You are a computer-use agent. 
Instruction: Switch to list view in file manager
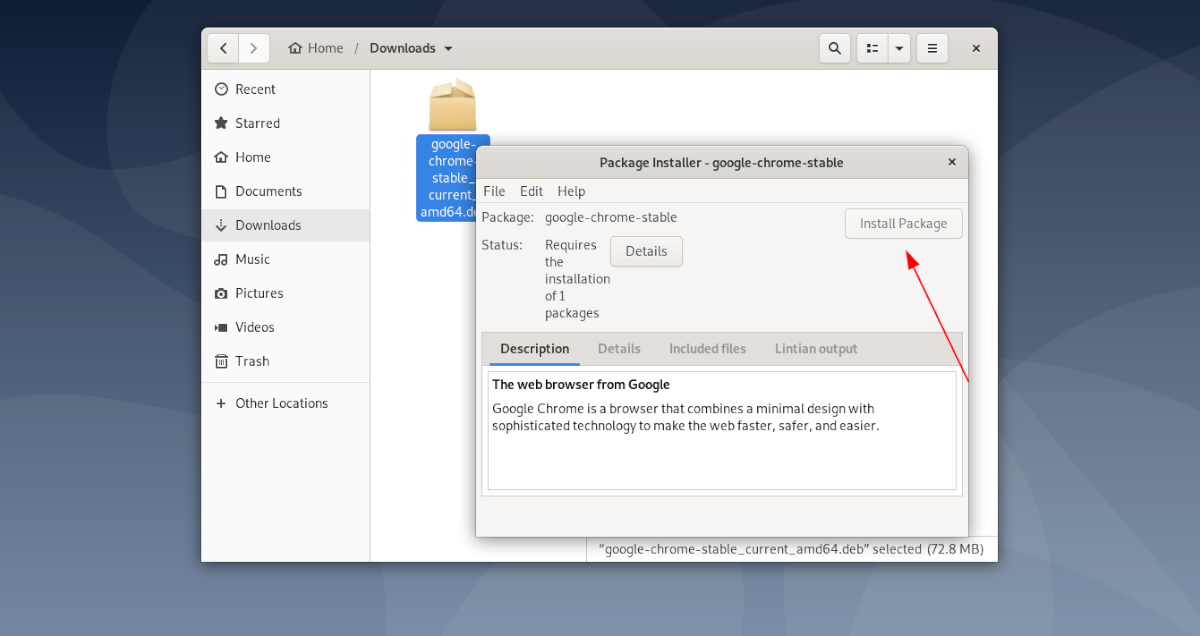point(871,48)
